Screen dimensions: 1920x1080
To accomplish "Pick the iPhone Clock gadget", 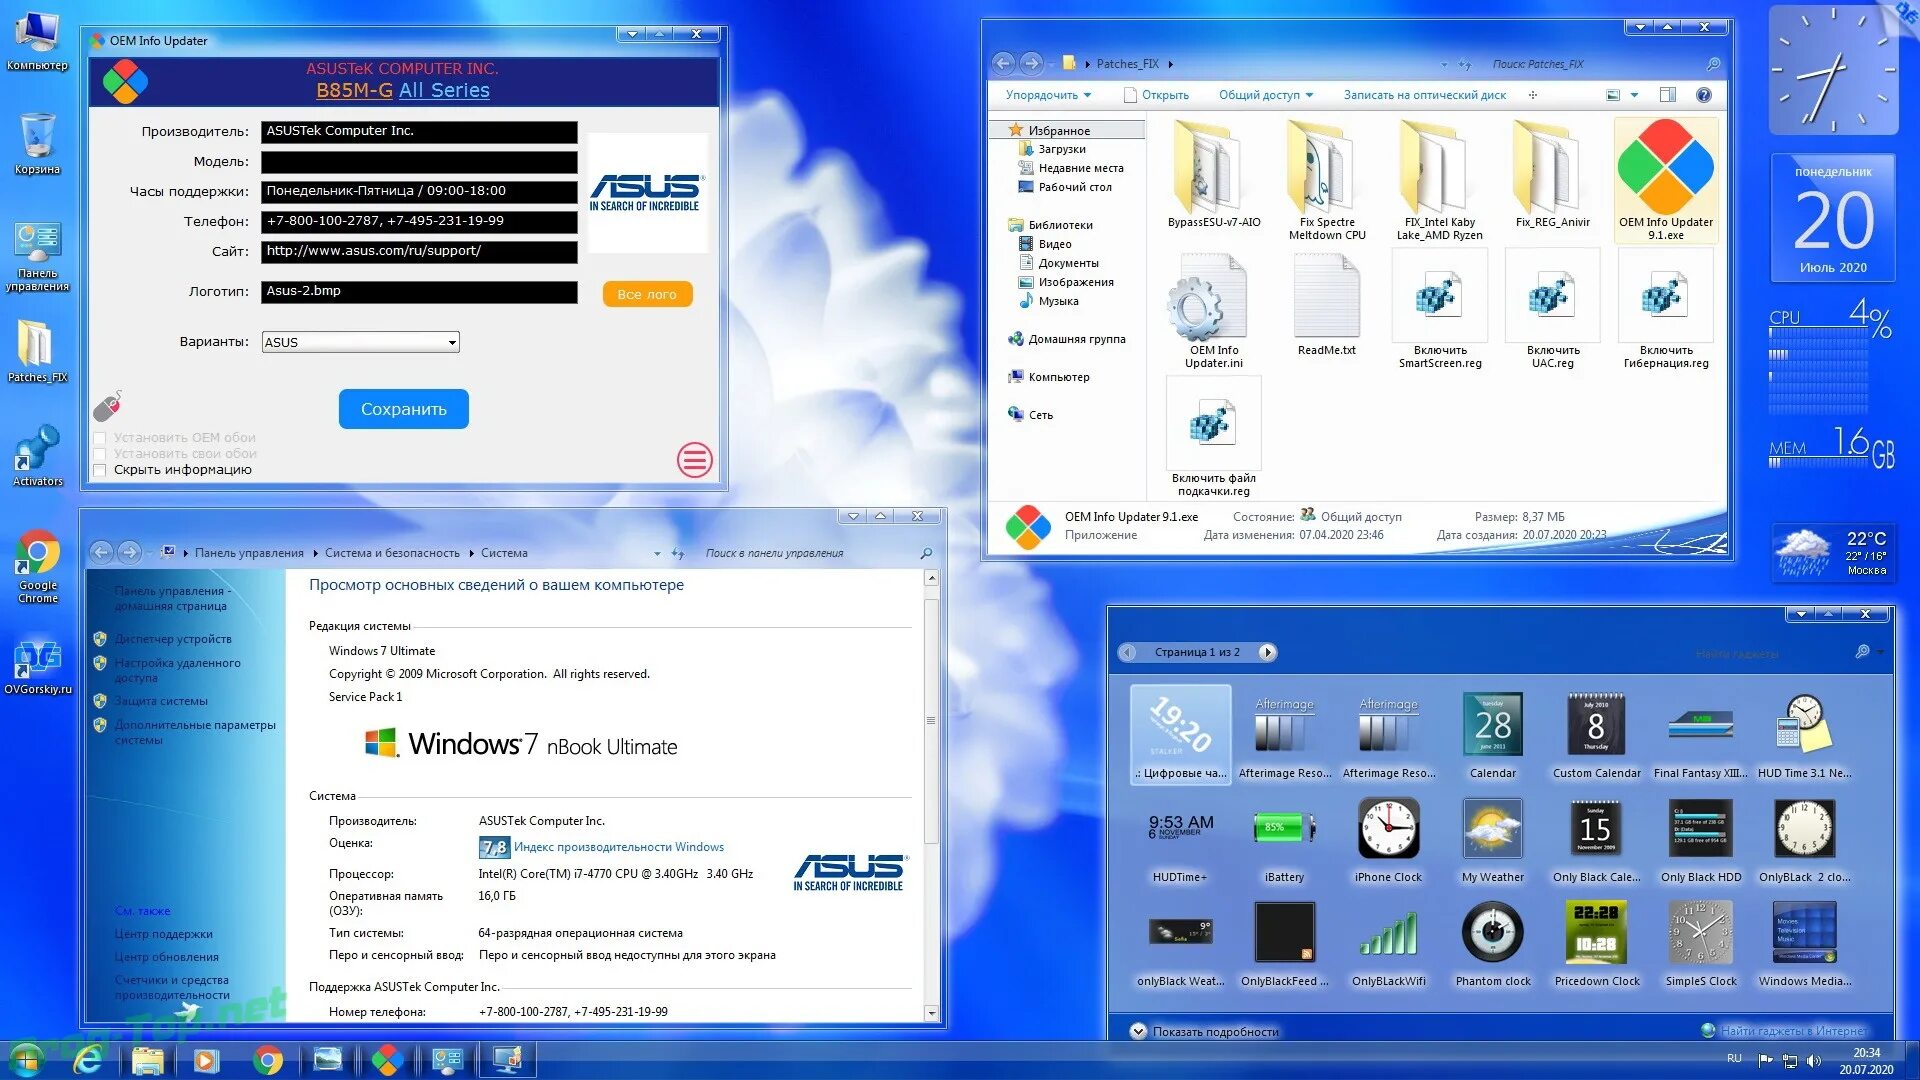I will coord(1387,840).
